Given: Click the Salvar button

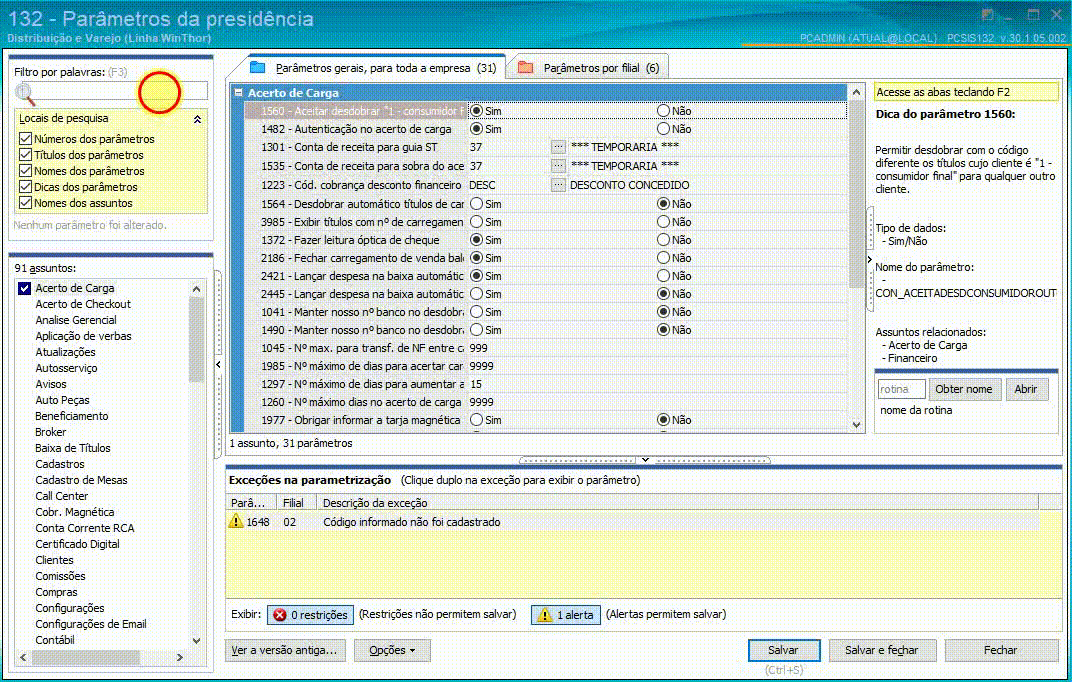Looking at the screenshot, I should point(783,650).
